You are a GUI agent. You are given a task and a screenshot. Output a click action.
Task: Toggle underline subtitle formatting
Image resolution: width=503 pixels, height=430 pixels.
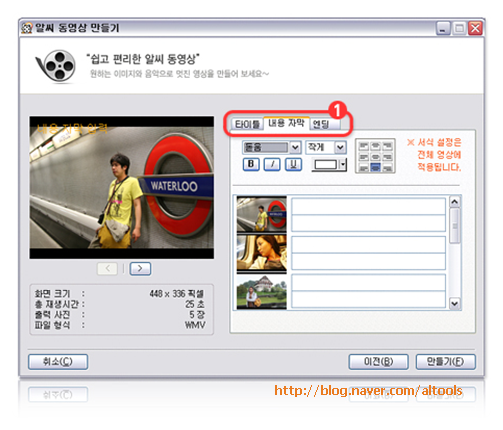293,164
